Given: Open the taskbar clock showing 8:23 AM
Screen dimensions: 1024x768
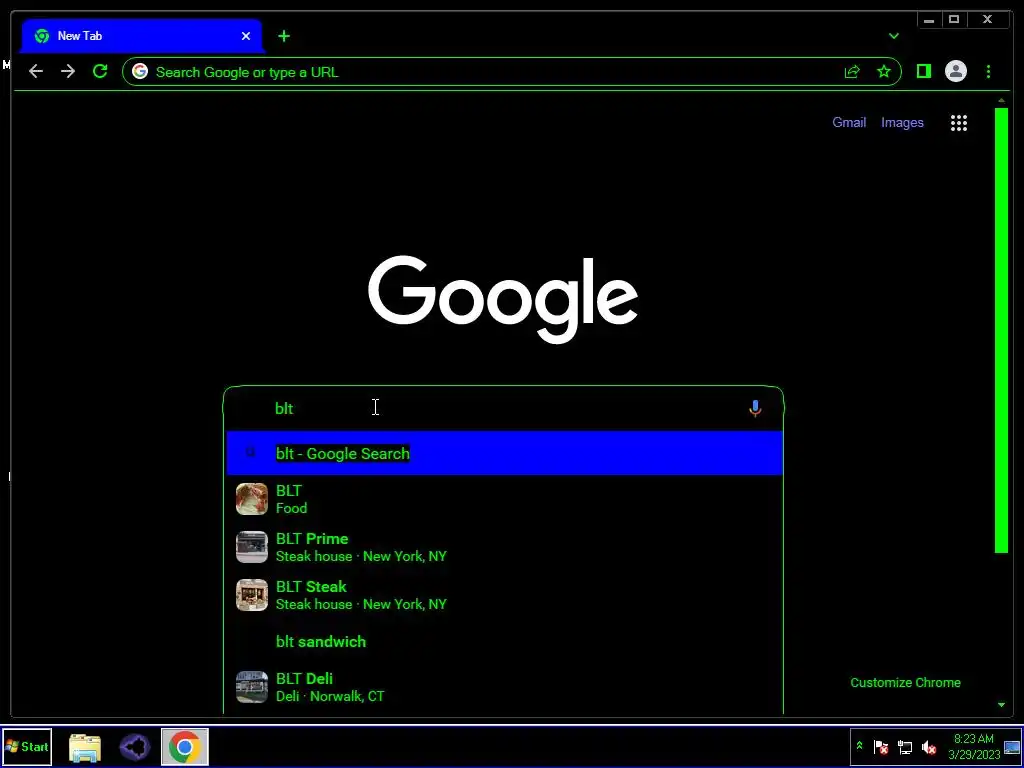Looking at the screenshot, I should point(974,746).
